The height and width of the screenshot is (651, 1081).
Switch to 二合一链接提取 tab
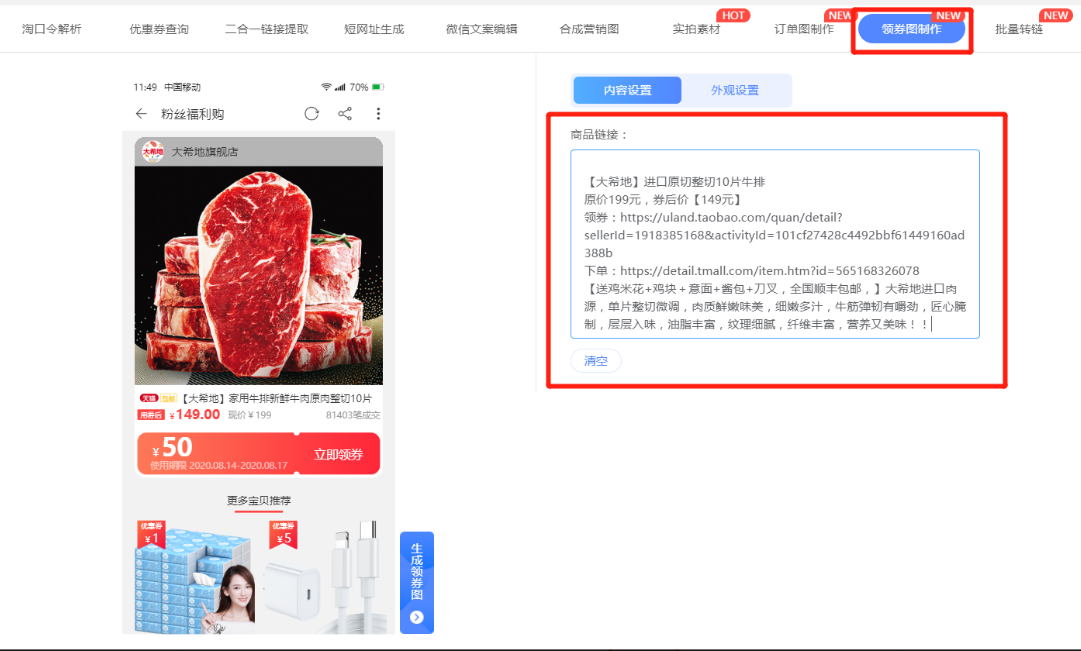click(x=267, y=29)
